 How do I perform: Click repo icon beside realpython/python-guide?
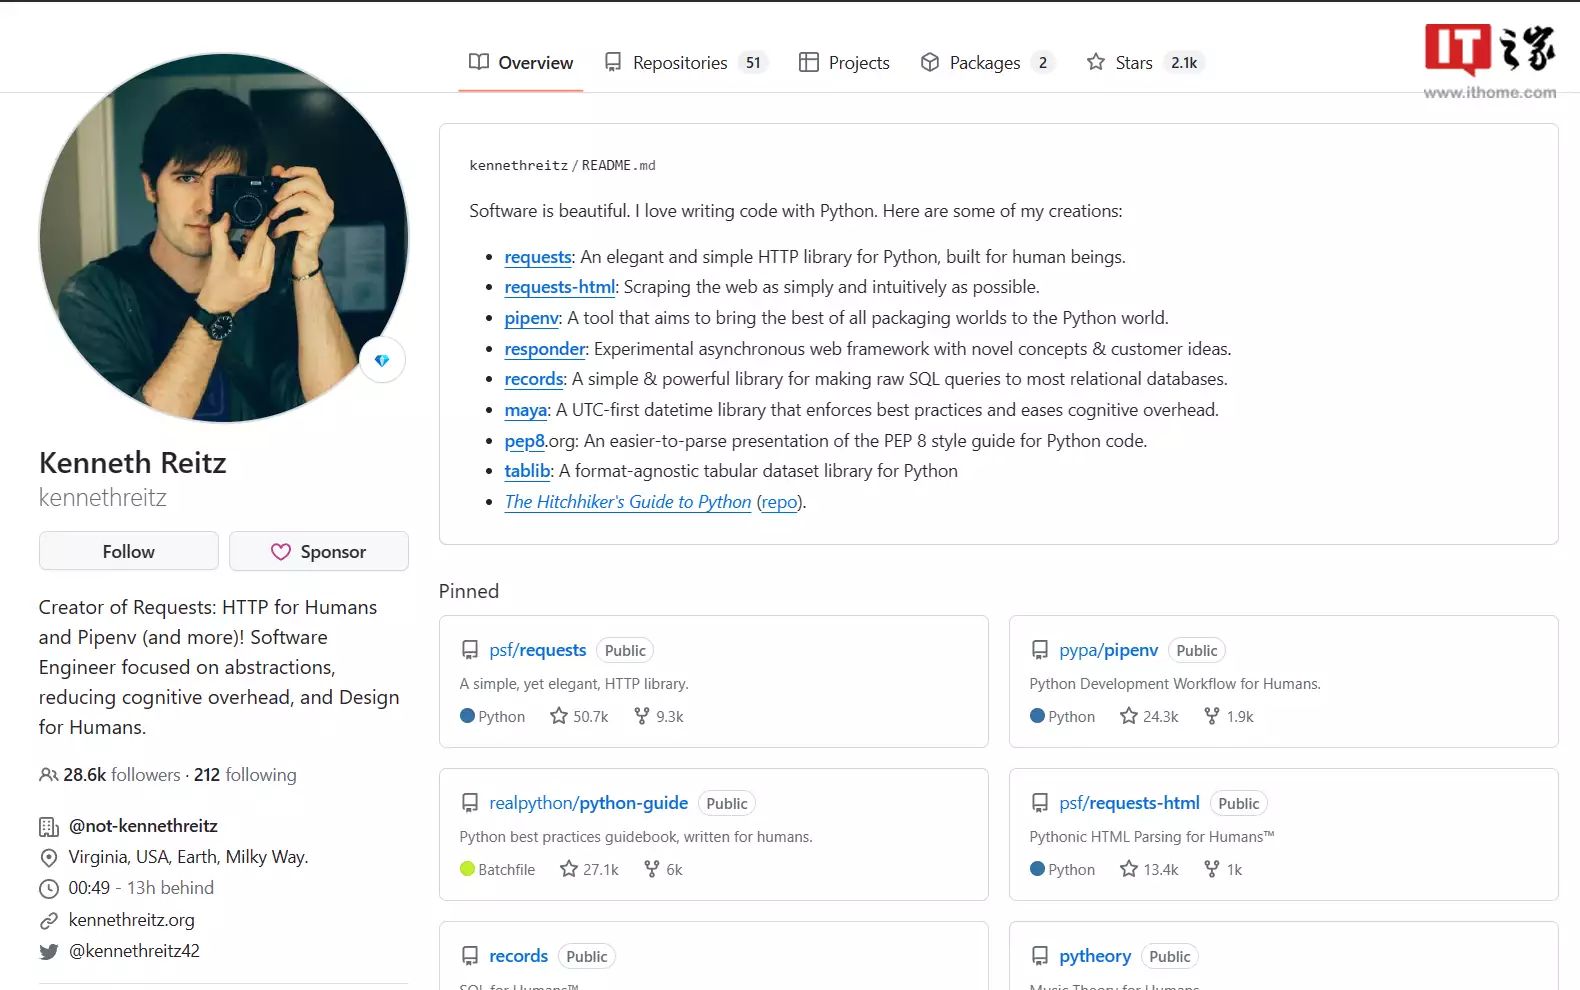click(x=470, y=803)
